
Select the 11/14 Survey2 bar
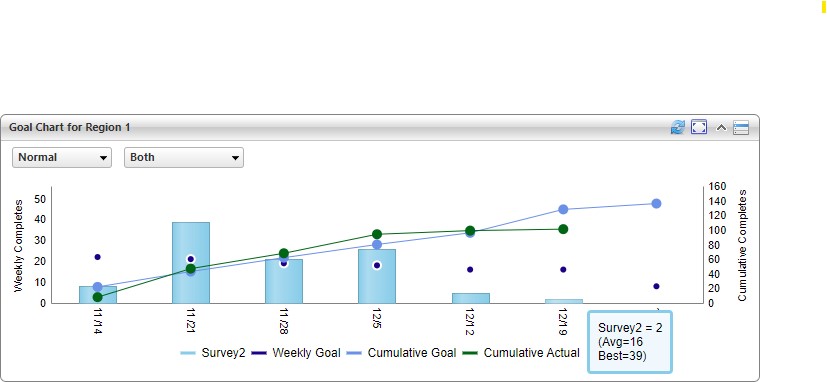coord(98,295)
